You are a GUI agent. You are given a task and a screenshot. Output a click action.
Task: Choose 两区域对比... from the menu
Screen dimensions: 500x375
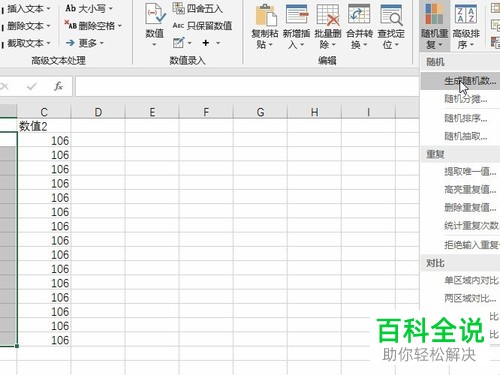[460, 298]
